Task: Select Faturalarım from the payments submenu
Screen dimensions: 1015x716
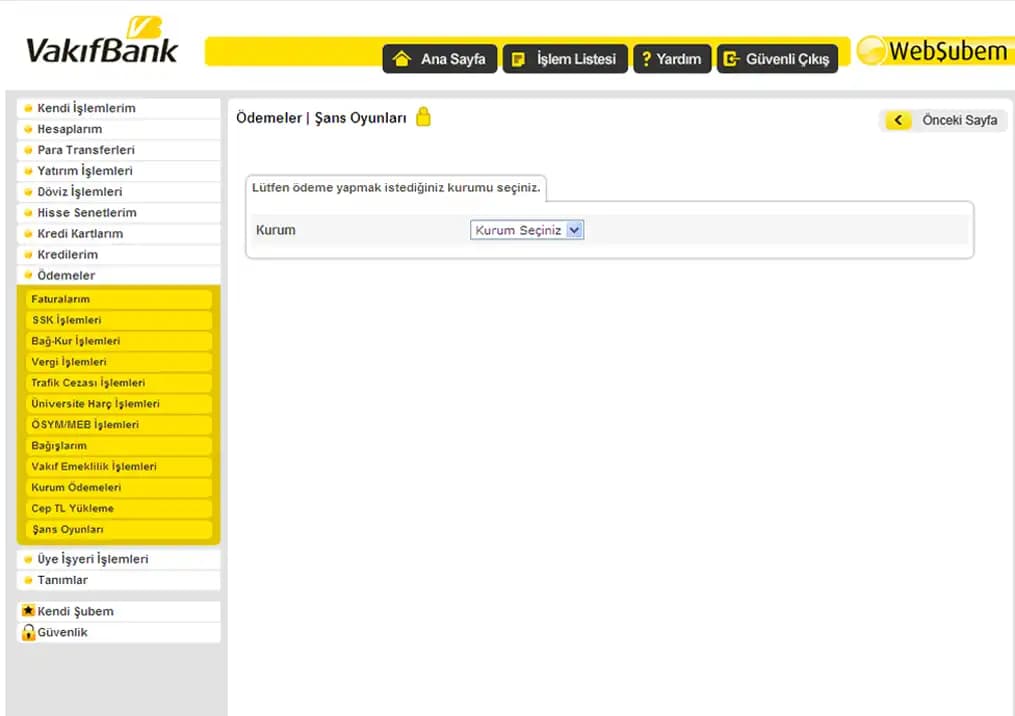Action: point(61,299)
